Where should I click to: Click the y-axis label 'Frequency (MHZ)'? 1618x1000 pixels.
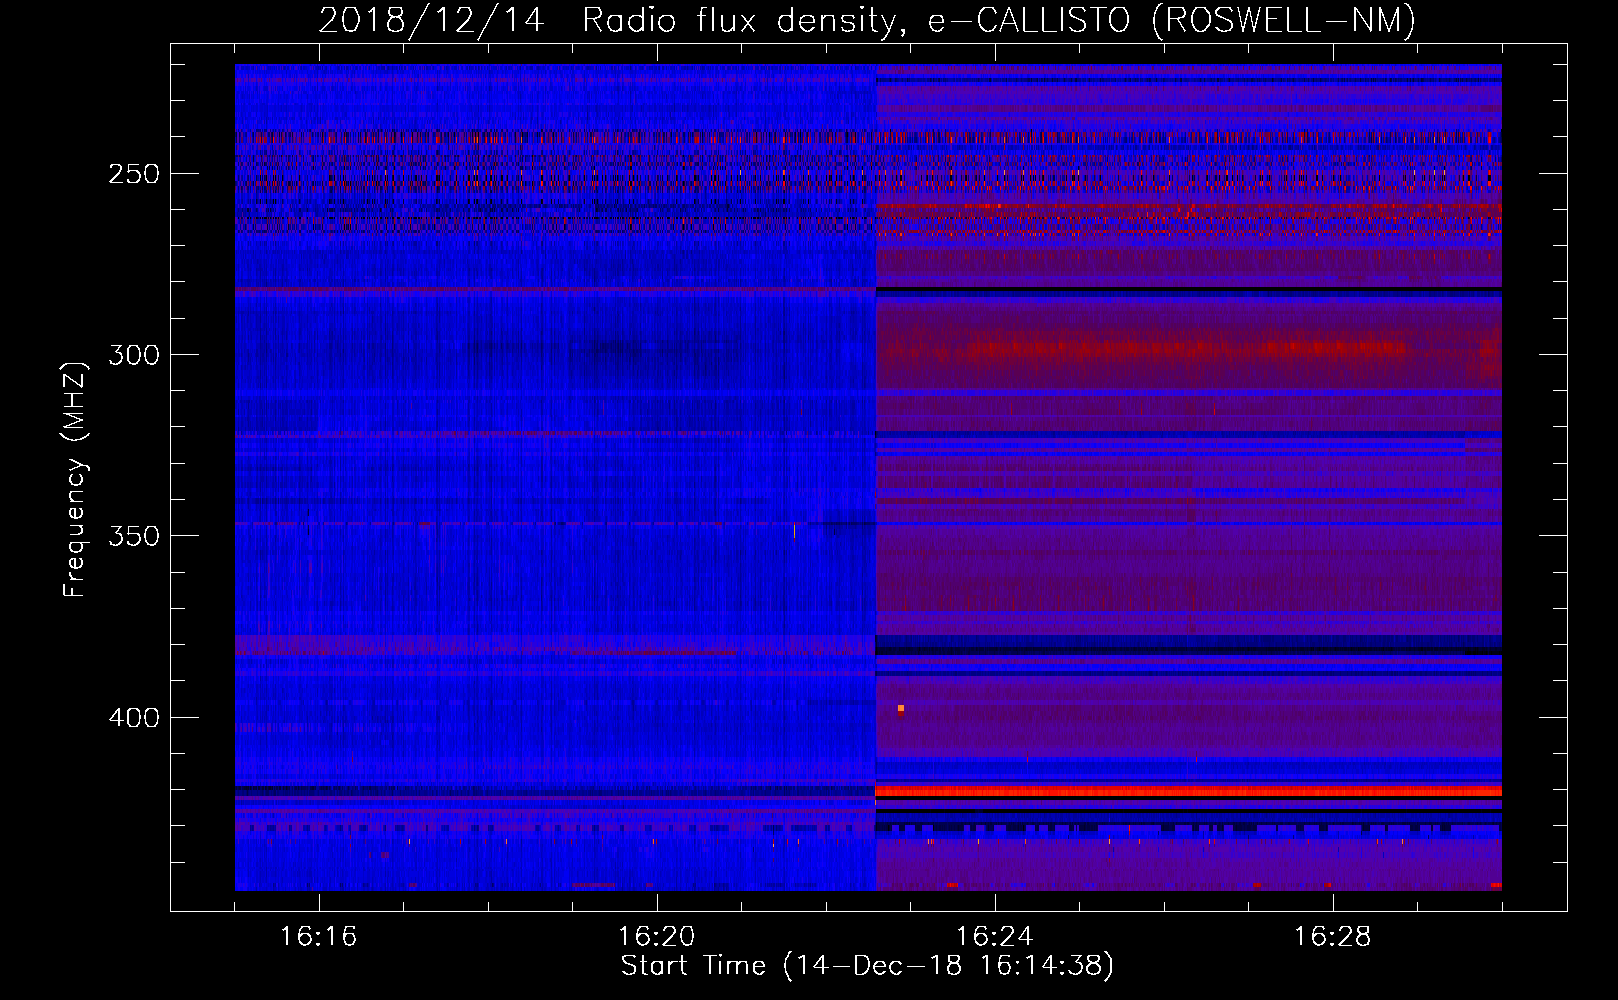click(x=76, y=479)
